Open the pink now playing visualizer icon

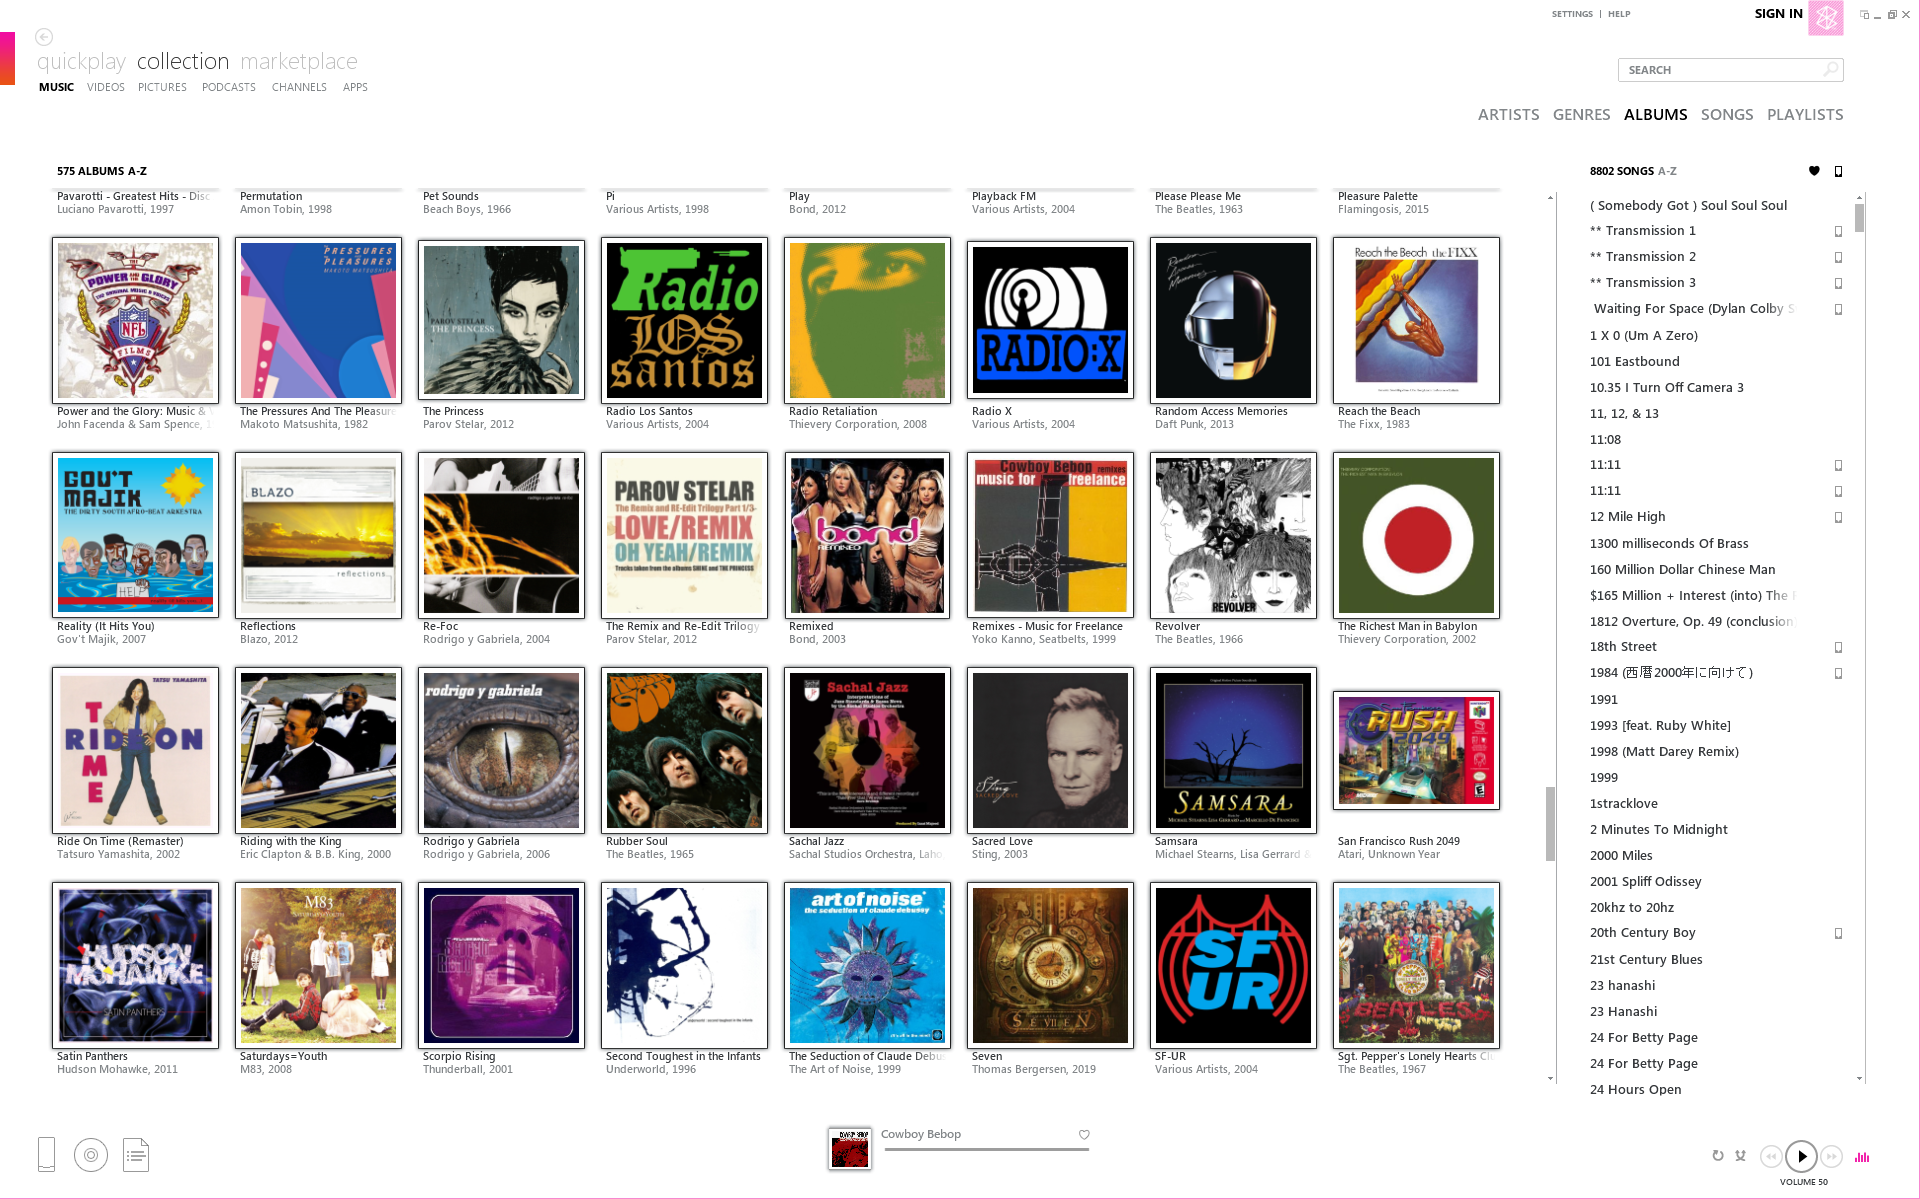pos(1862,1157)
